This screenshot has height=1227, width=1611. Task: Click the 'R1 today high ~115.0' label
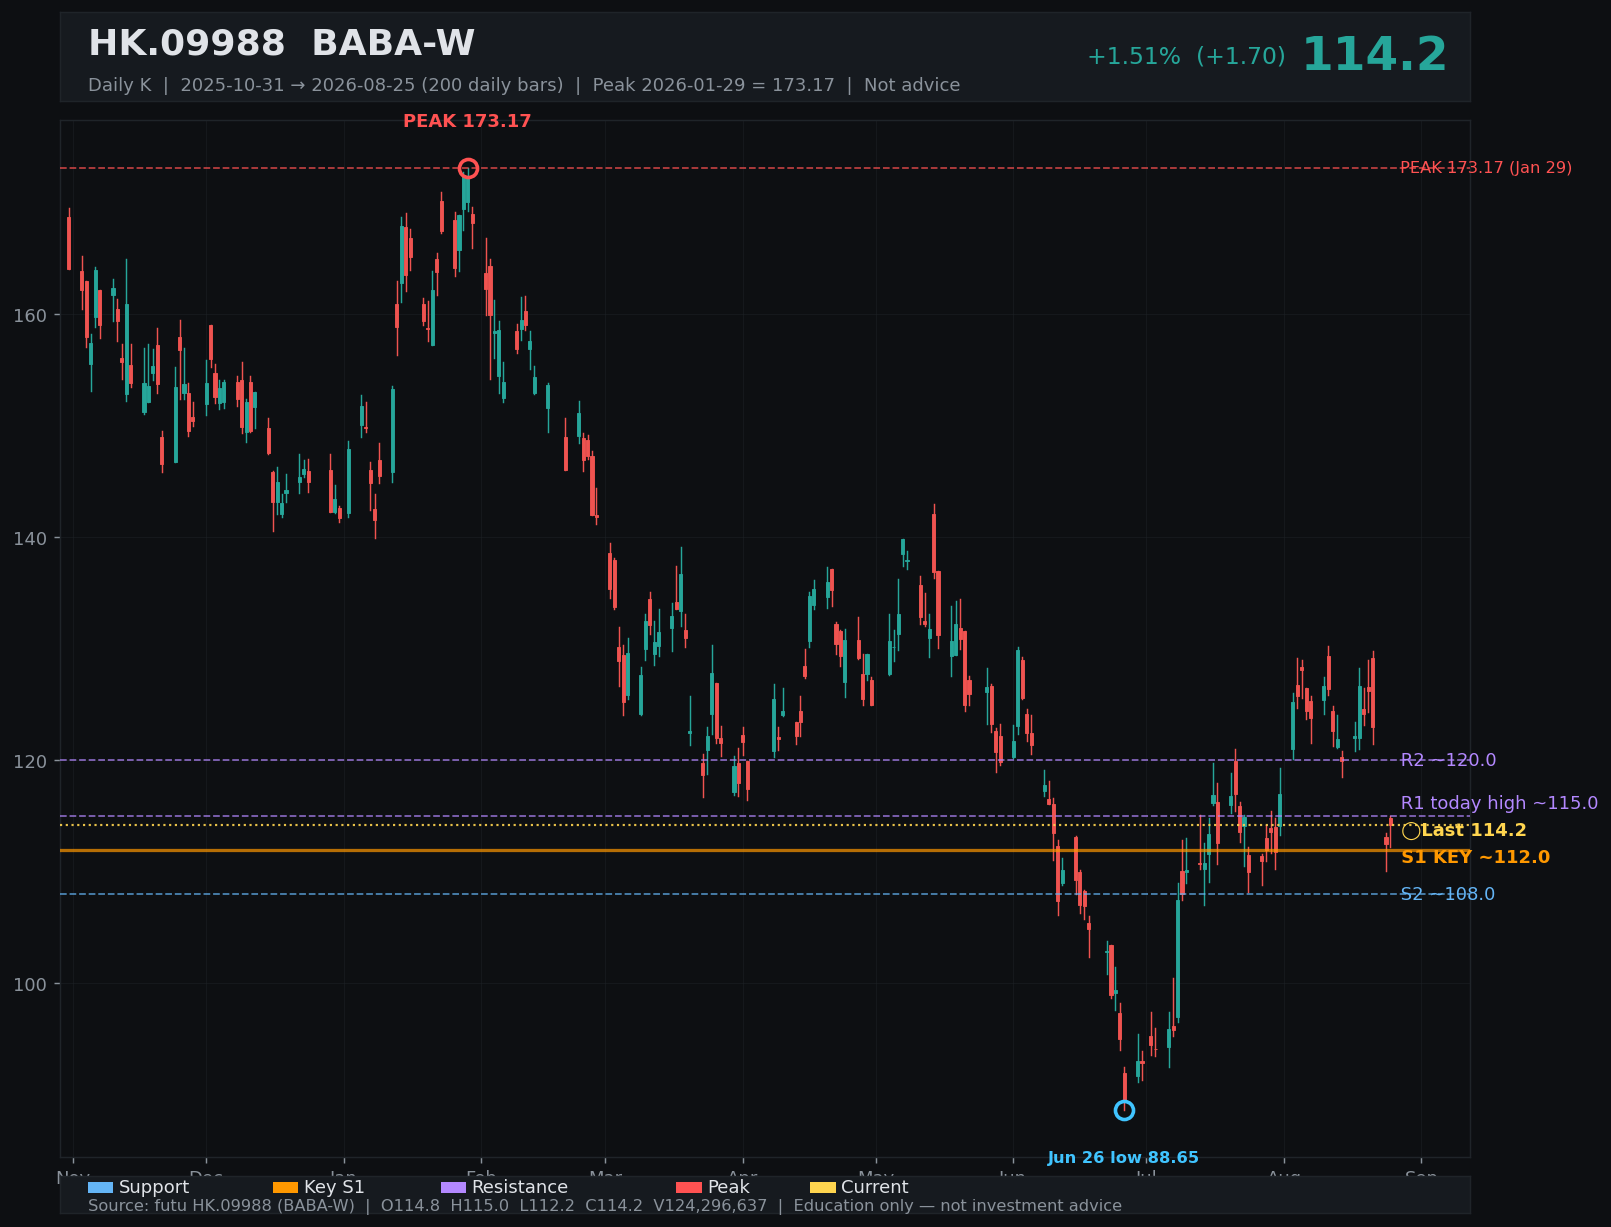point(1499,803)
